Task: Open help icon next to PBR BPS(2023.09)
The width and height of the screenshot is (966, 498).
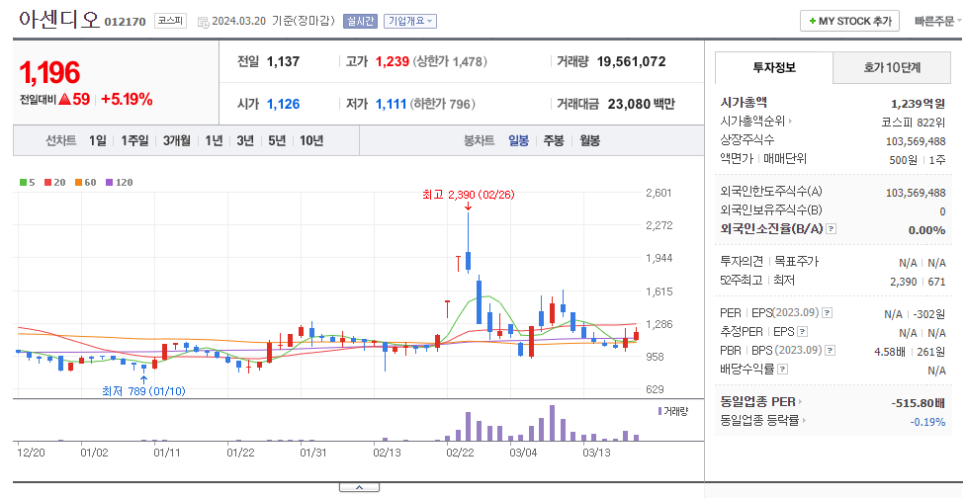Action: click(830, 350)
